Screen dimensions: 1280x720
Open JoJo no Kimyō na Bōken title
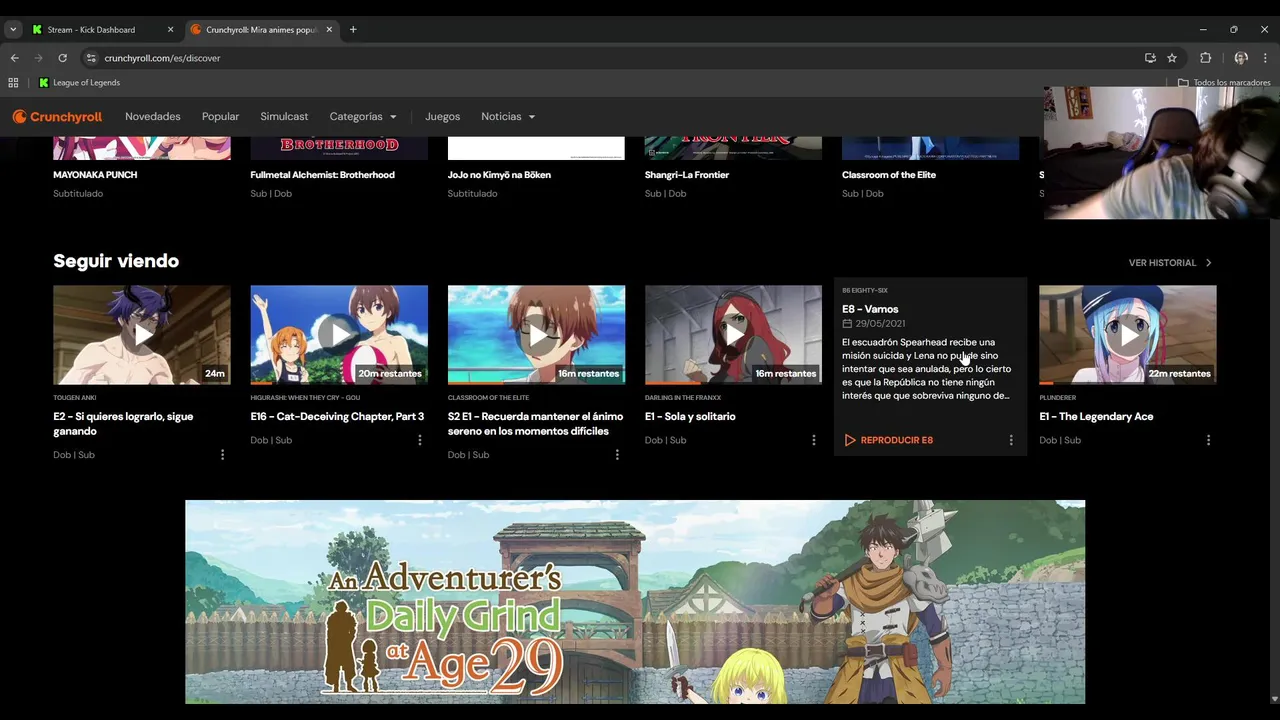coord(499,175)
